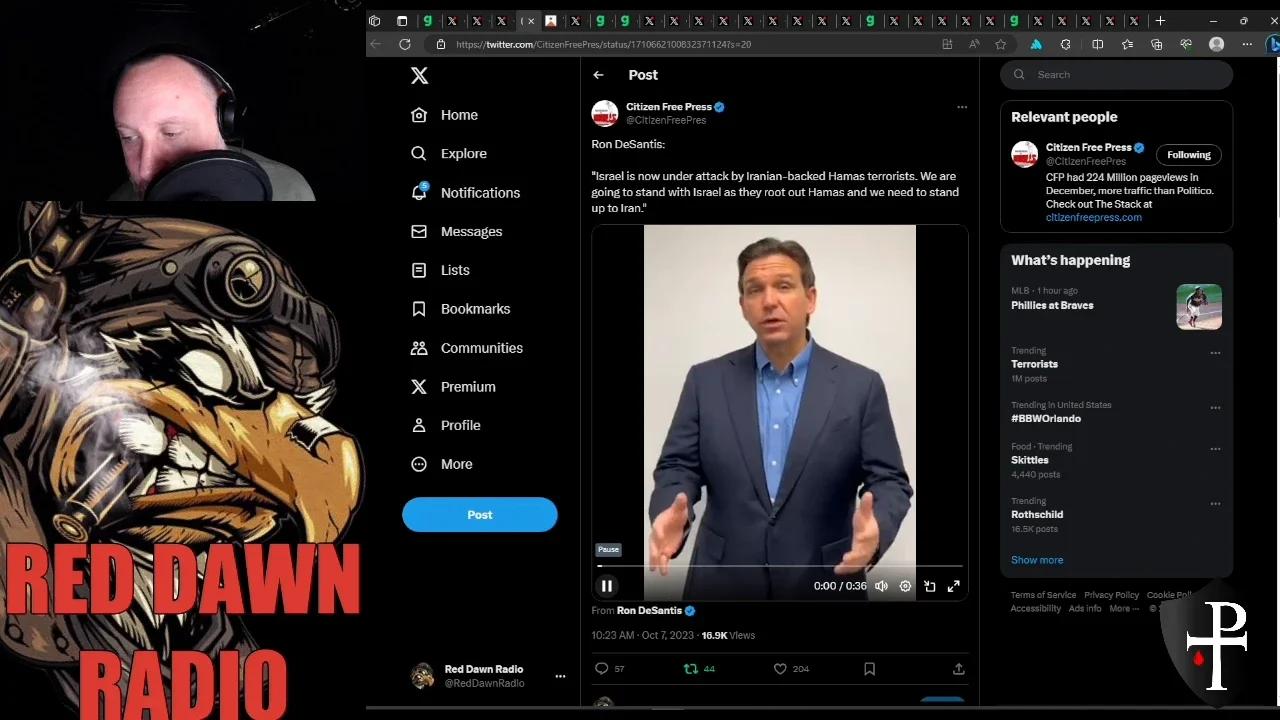Click the X logo icon
The height and width of the screenshot is (720, 1280).
click(420, 75)
